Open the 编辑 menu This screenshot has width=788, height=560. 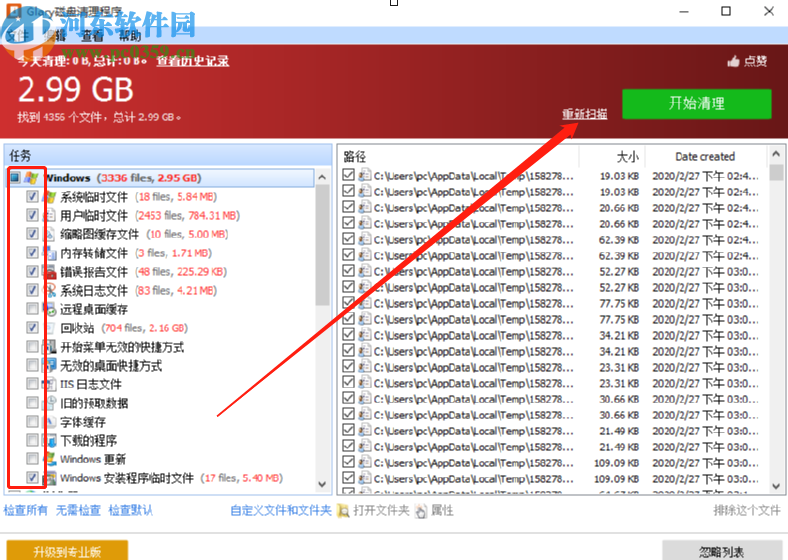pos(54,36)
